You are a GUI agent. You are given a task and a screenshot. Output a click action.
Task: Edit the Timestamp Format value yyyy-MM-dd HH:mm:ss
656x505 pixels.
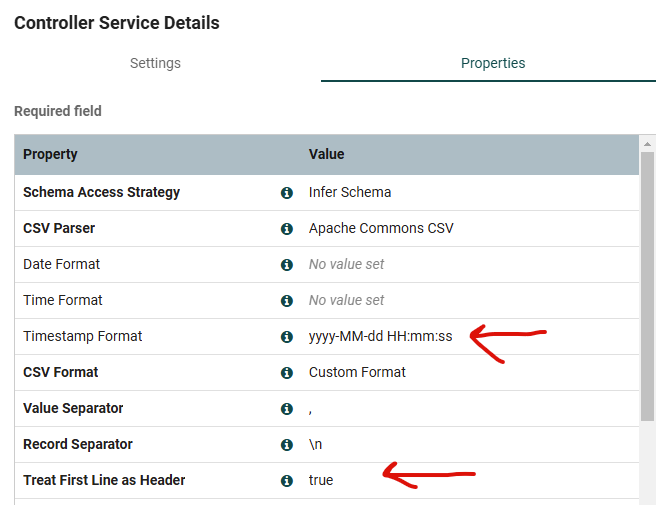click(380, 336)
